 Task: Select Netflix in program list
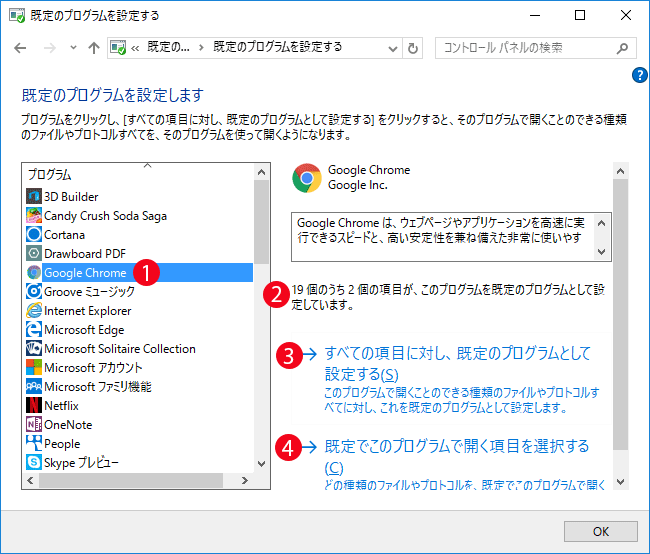point(139,405)
